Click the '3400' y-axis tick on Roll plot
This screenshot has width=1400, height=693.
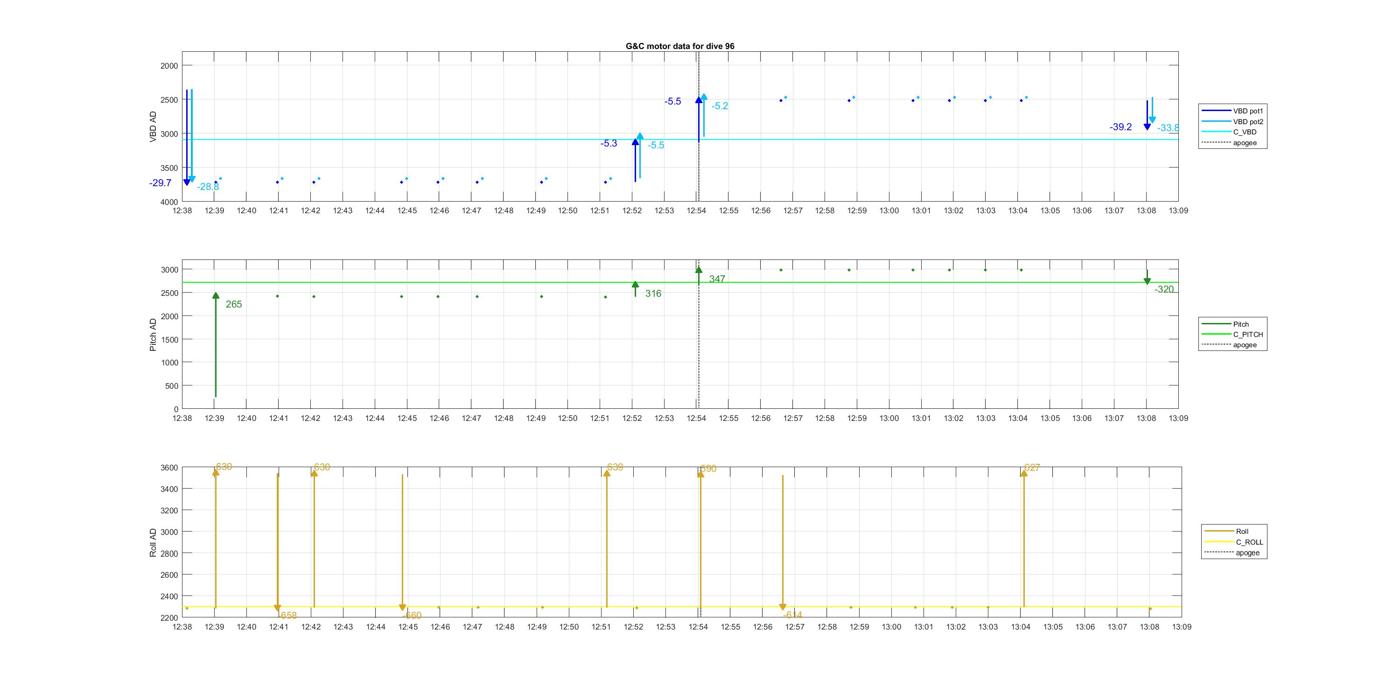click(169, 489)
